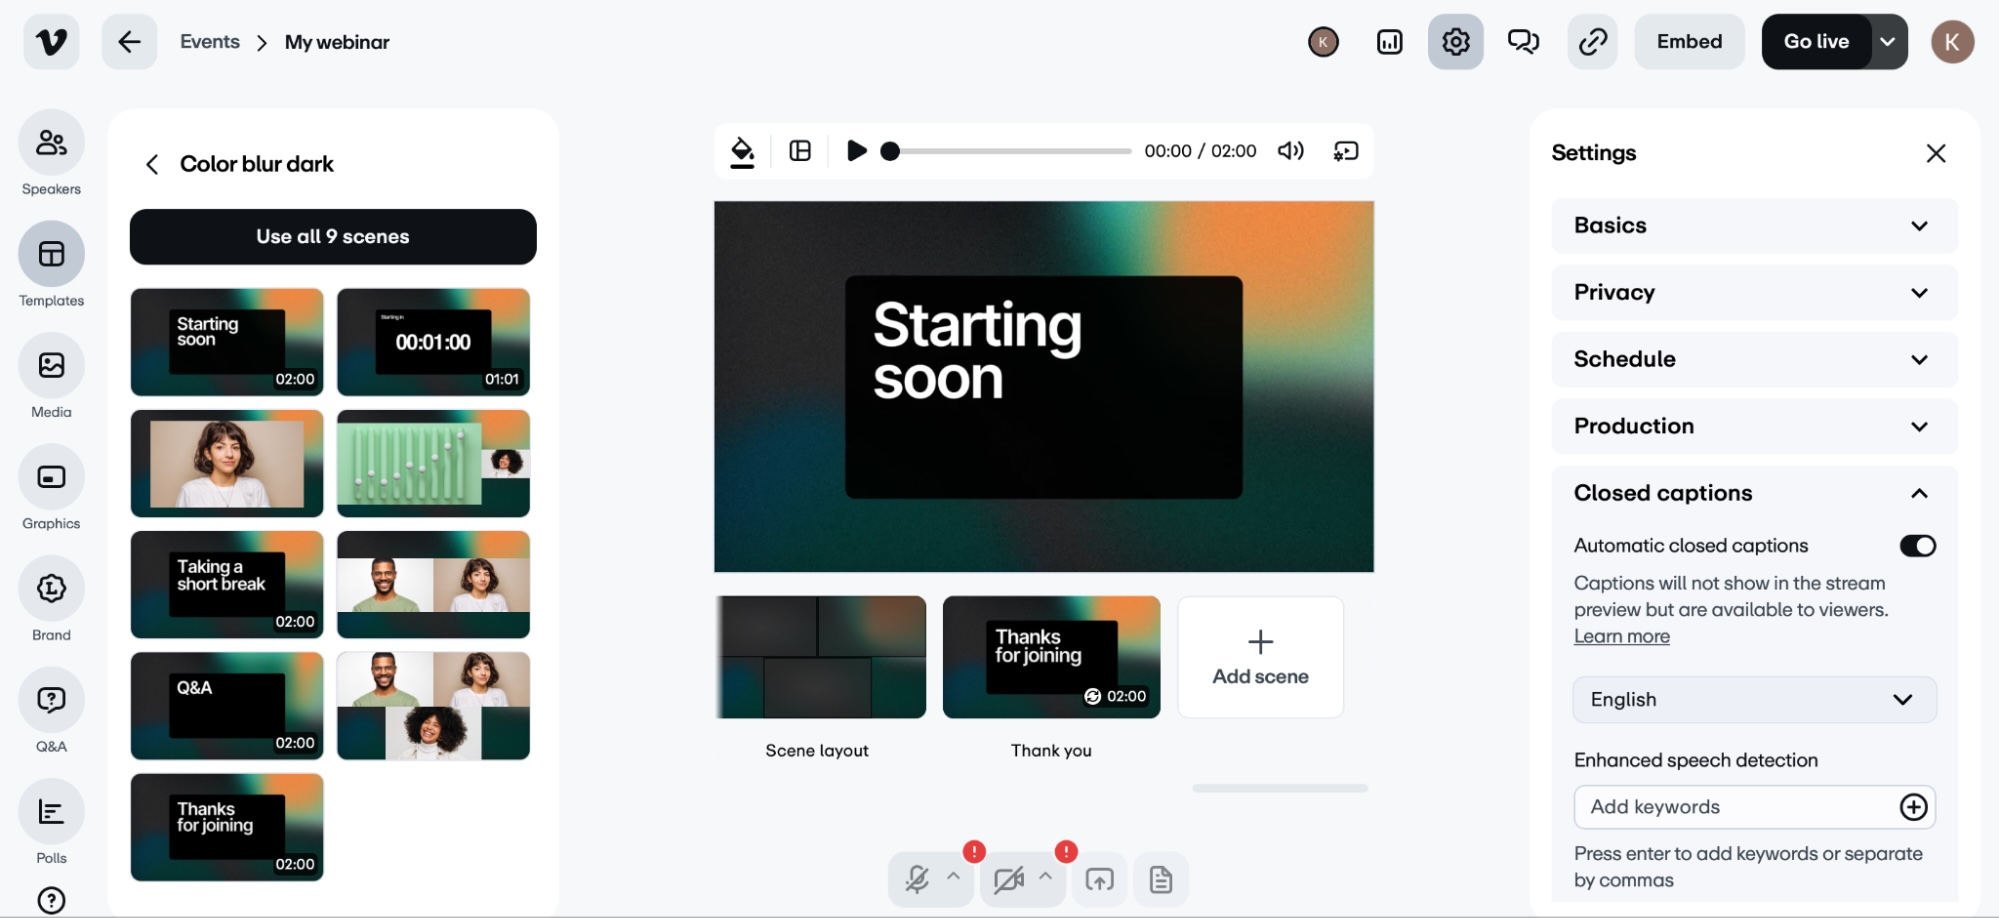Open the Polls sidebar panel

[51, 822]
